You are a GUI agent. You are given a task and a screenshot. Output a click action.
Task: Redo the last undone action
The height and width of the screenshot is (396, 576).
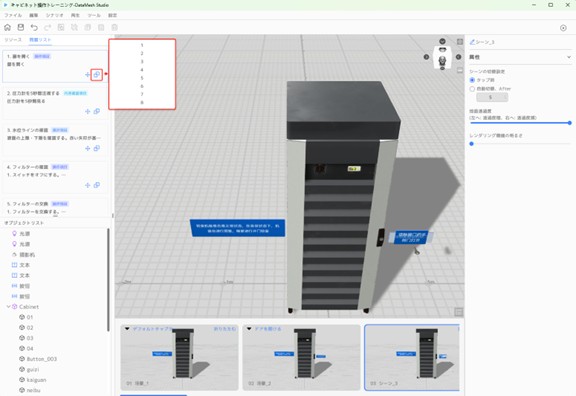47,28
